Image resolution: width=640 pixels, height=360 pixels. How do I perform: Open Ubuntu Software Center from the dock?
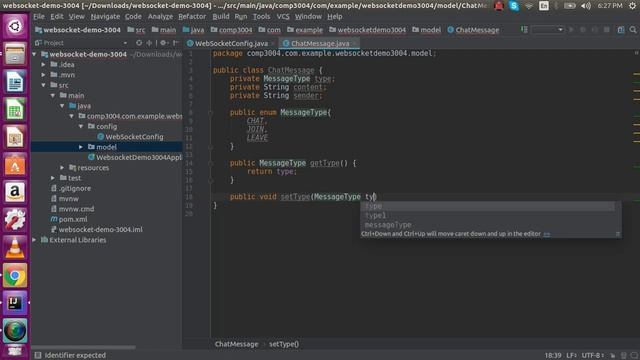pyautogui.click(x=15, y=165)
